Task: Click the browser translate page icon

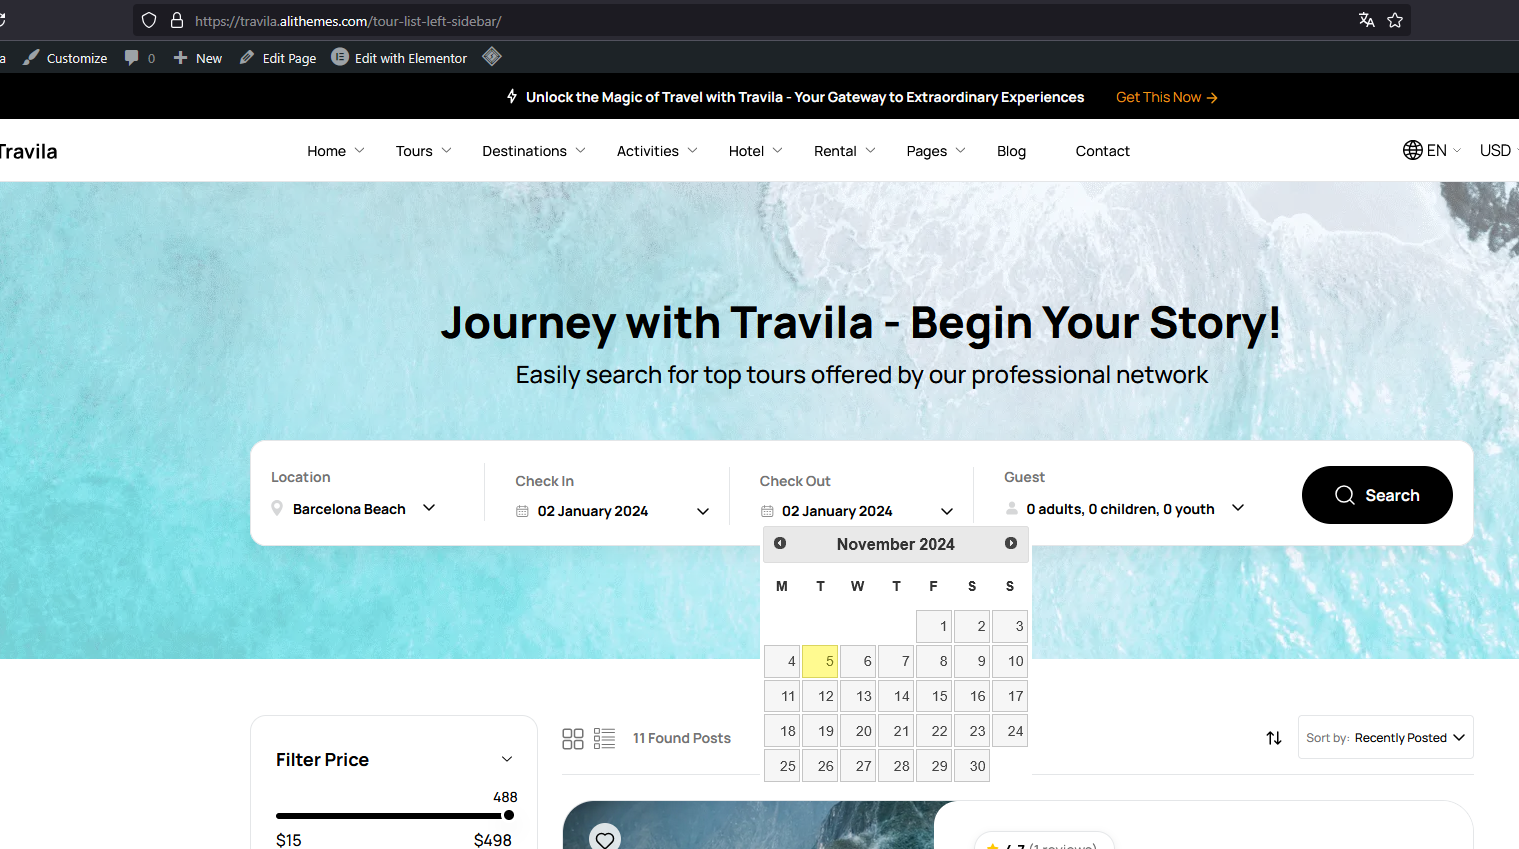Action: 1366,20
